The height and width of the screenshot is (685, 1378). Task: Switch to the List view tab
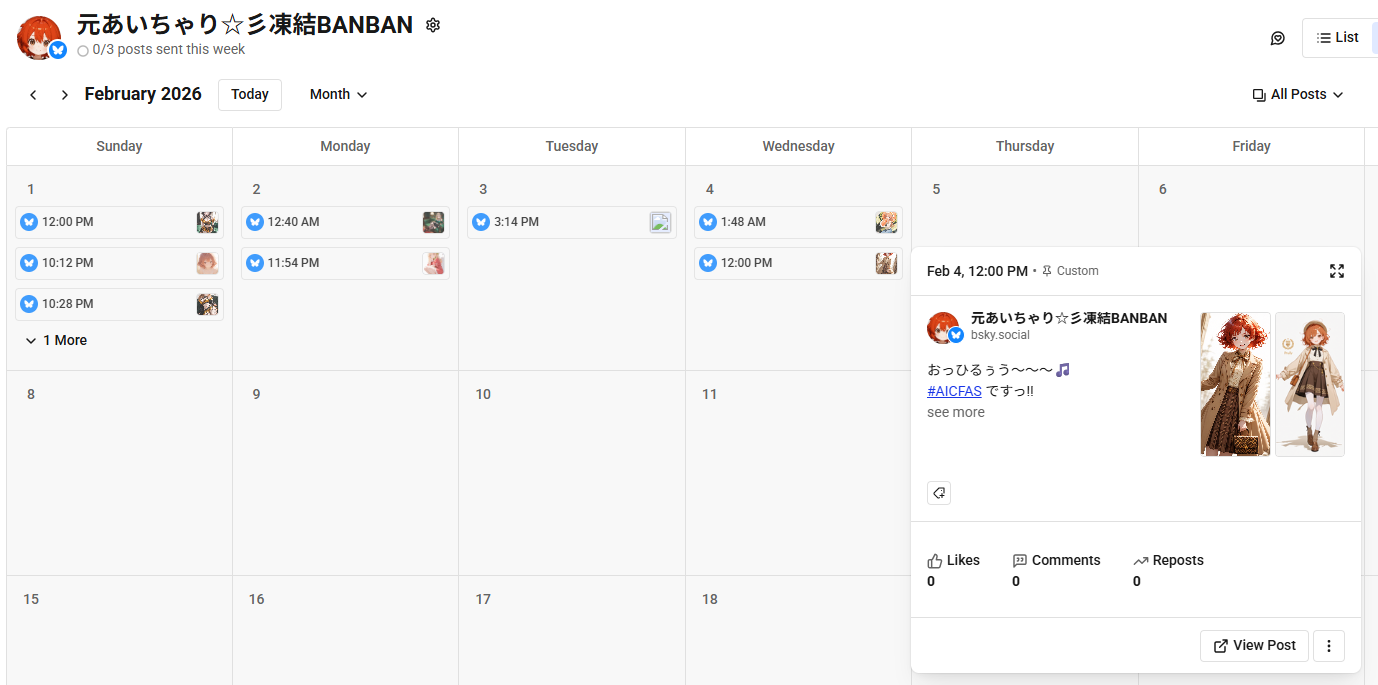(x=1337, y=38)
